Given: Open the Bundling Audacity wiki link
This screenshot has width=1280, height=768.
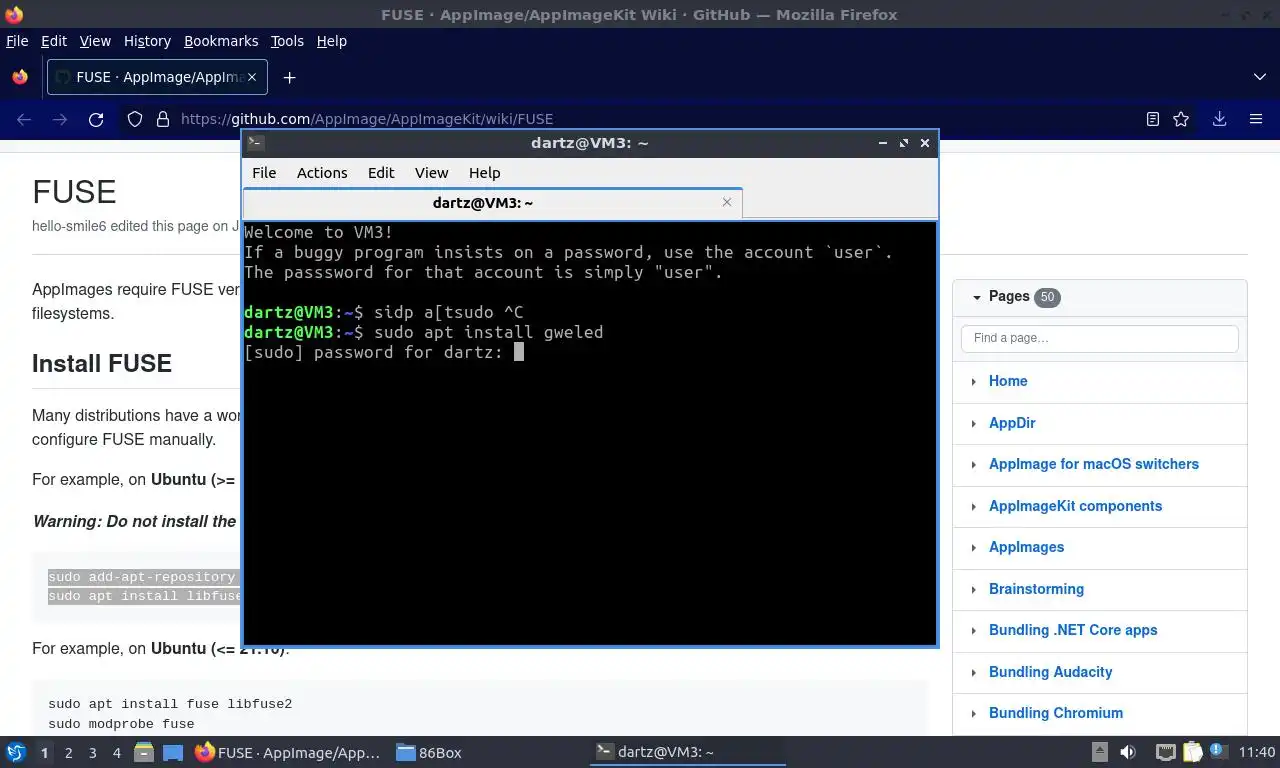Looking at the screenshot, I should tap(1050, 672).
